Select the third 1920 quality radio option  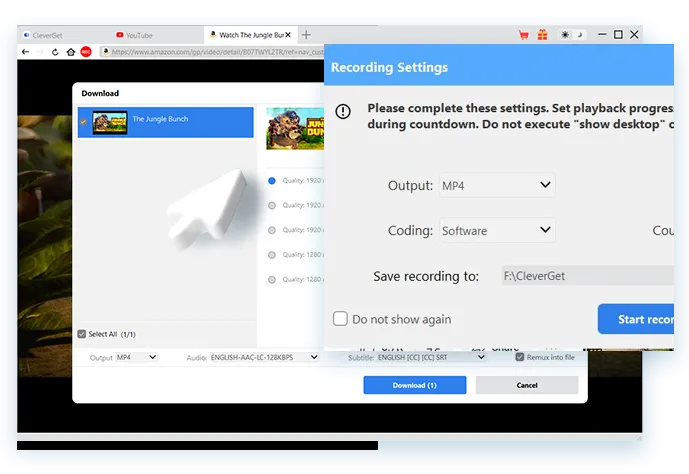pyautogui.click(x=272, y=230)
